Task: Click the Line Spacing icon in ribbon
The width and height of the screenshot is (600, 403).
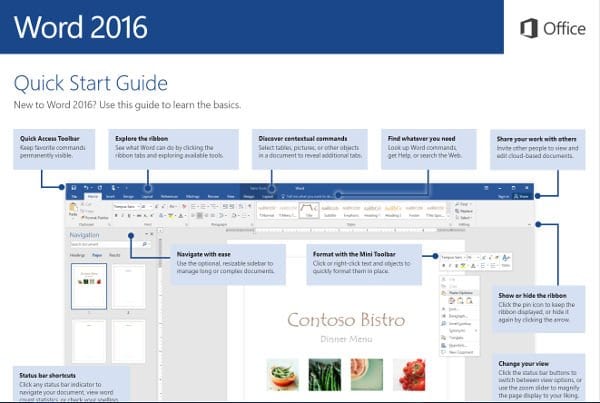Action: click(x=222, y=216)
